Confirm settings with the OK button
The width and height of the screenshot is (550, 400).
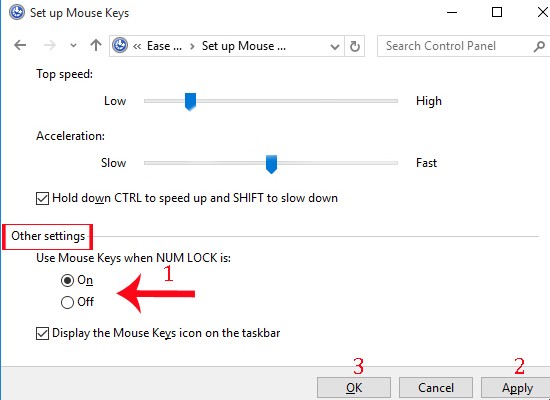pyautogui.click(x=354, y=388)
